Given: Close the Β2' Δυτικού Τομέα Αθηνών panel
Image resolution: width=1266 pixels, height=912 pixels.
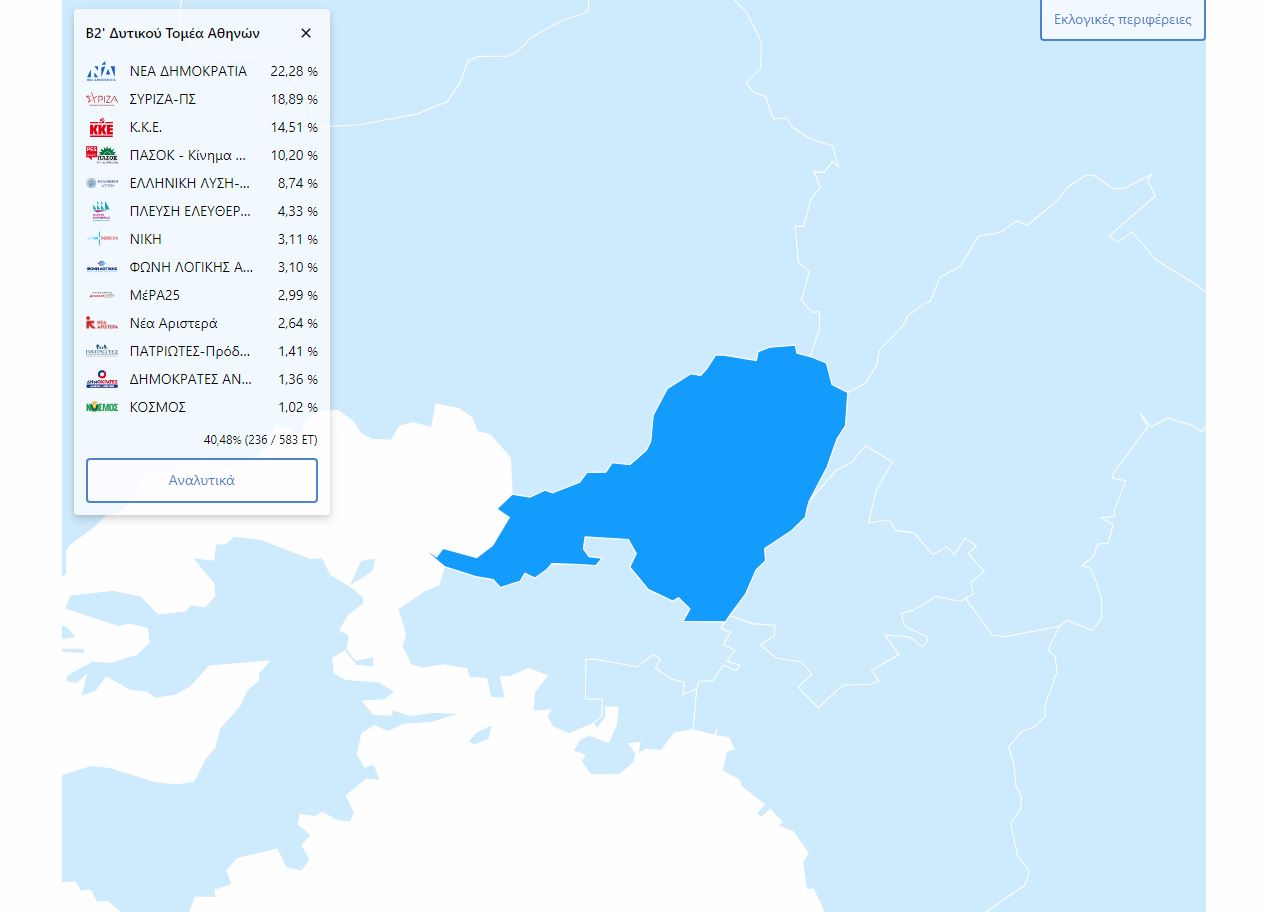Looking at the screenshot, I should click(x=306, y=33).
